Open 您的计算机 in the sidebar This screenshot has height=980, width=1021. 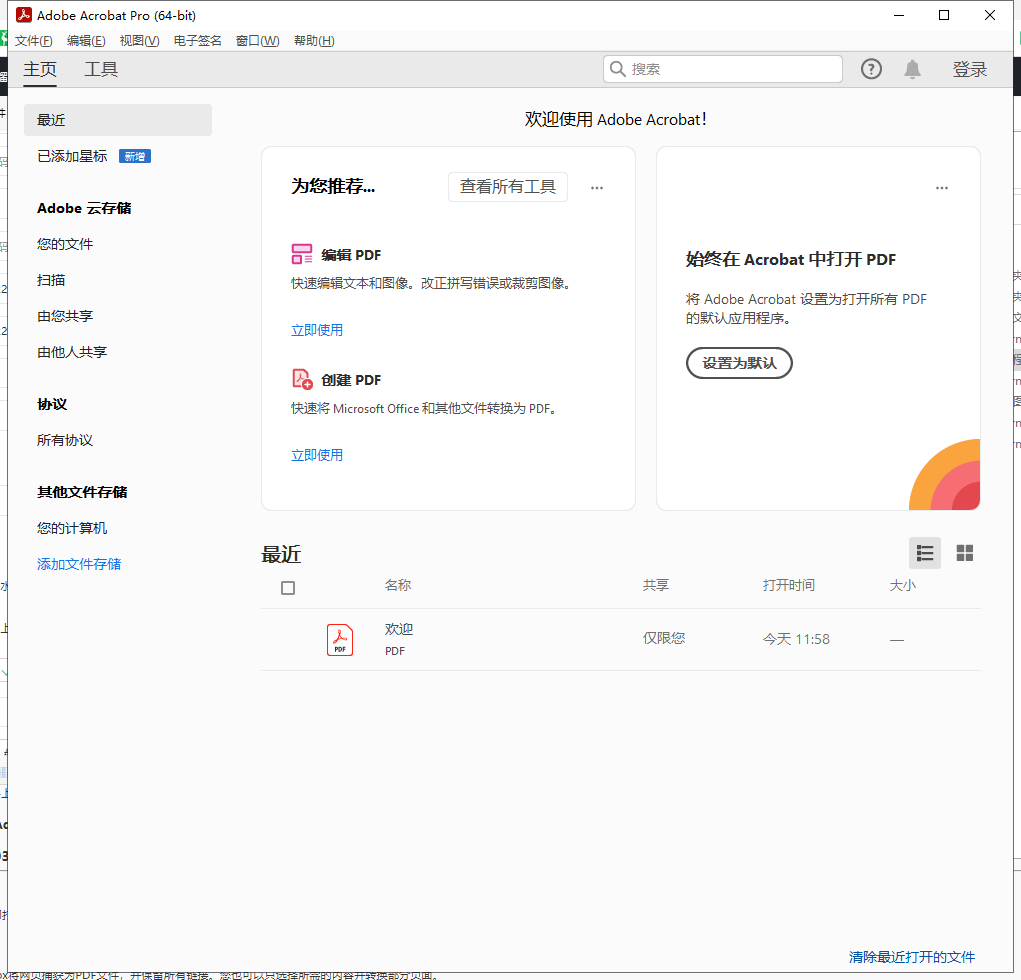coord(72,528)
